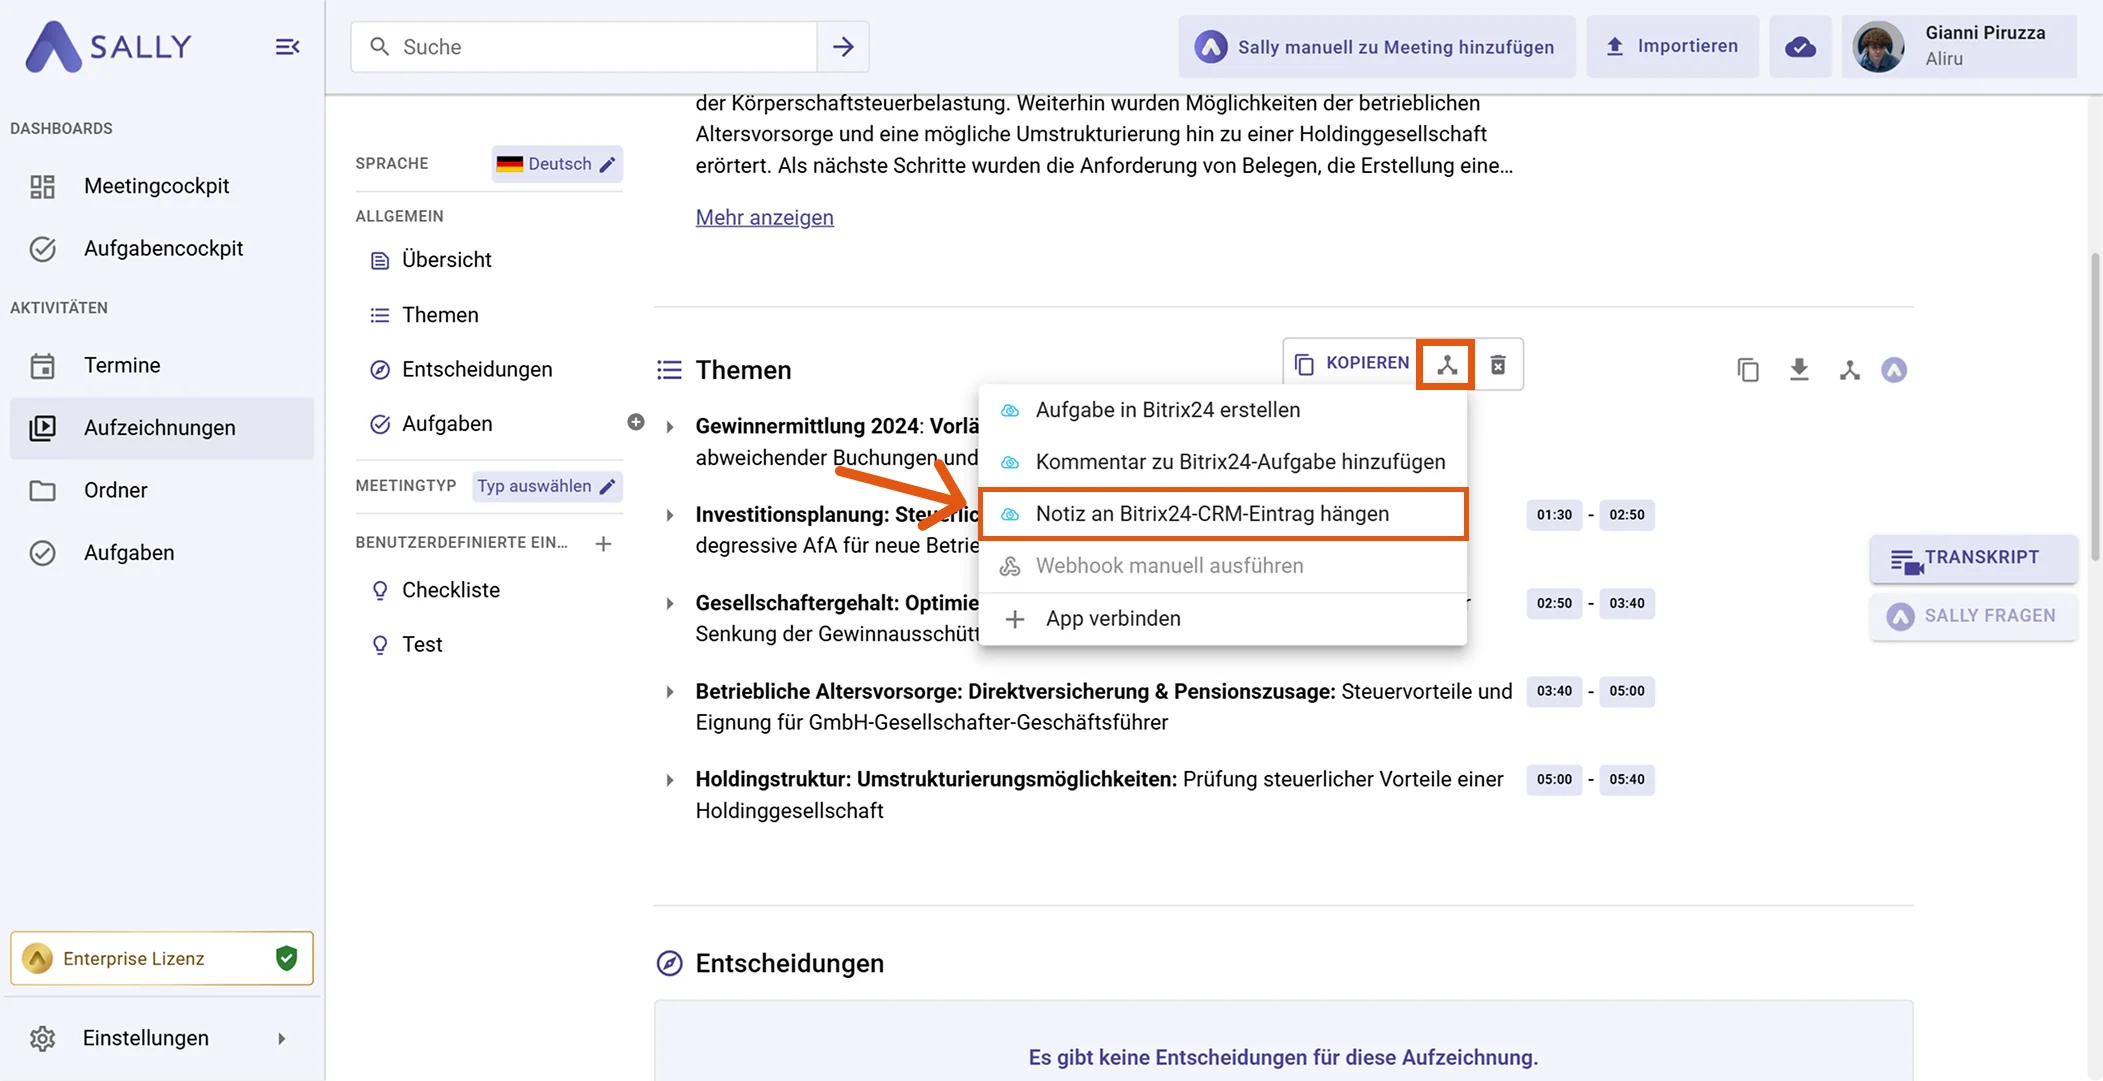Screen dimensions: 2103x1081
Task: Click the Entscheidungen section heading
Action: click(x=789, y=964)
